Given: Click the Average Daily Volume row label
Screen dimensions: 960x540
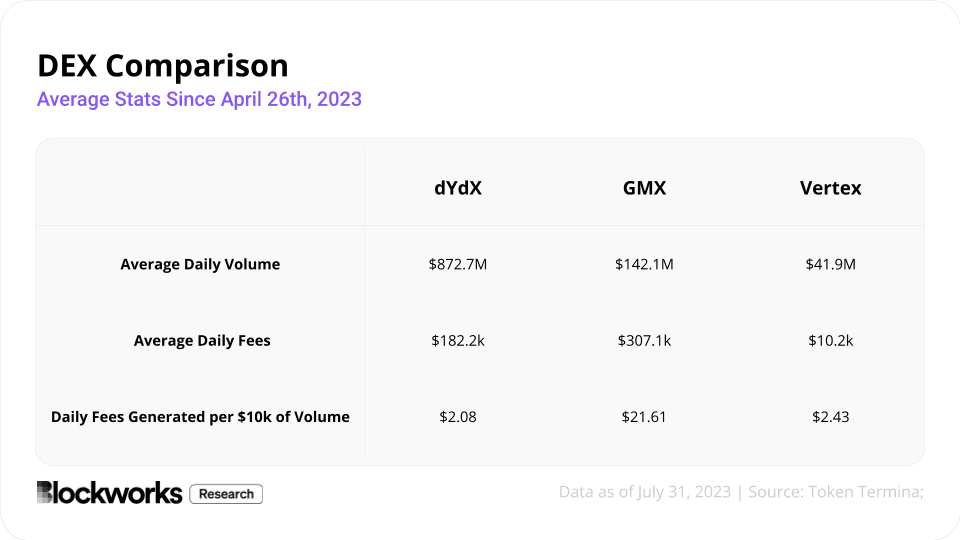Looking at the screenshot, I should [200, 265].
